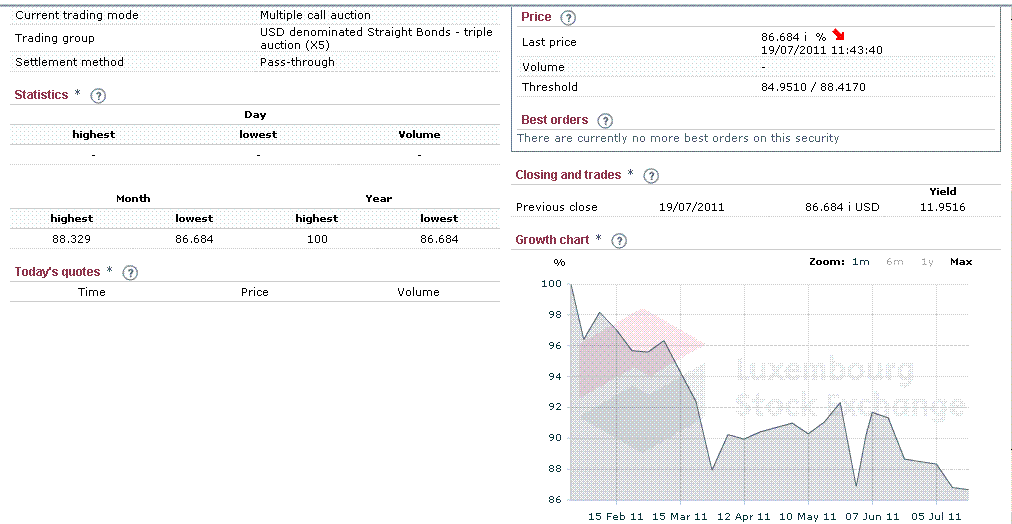Click the red down arrow price indicator

click(x=839, y=36)
